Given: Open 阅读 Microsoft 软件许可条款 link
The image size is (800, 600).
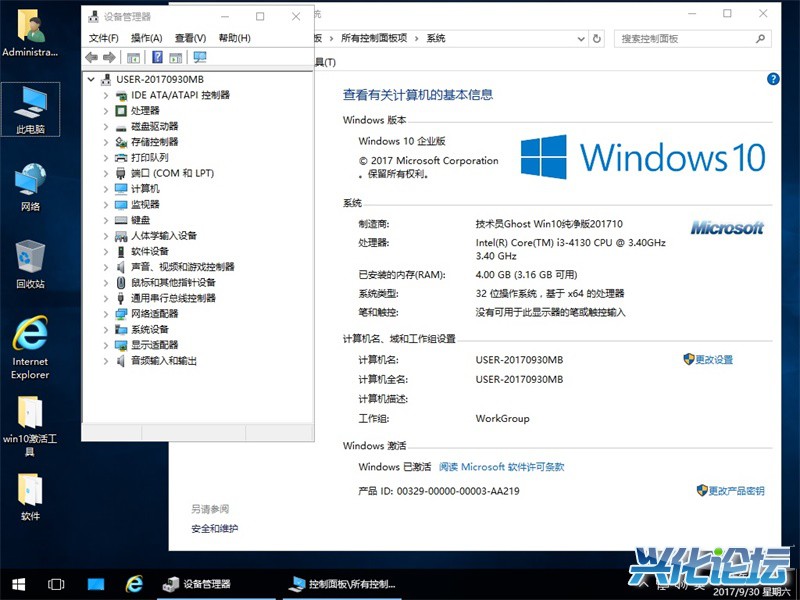Looking at the screenshot, I should (x=502, y=467).
